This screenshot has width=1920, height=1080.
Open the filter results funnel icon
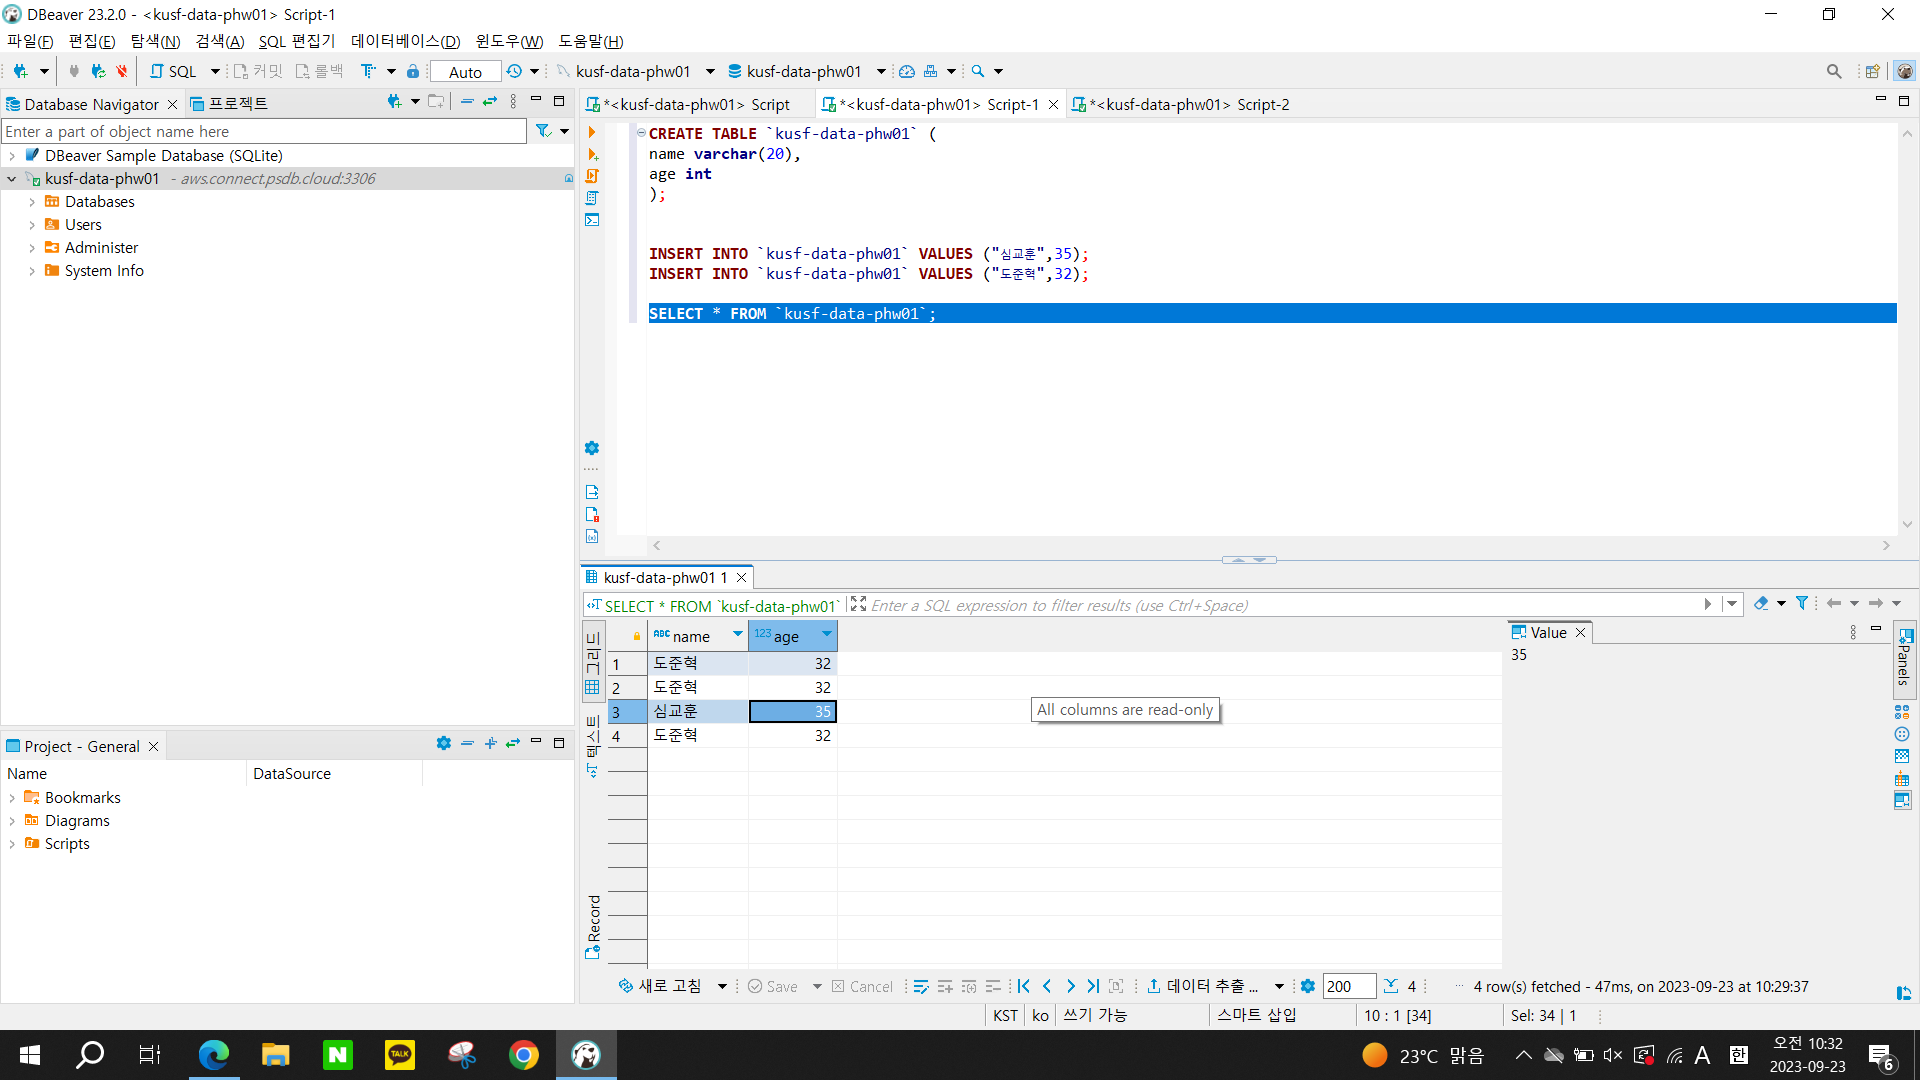[x=1802, y=603]
